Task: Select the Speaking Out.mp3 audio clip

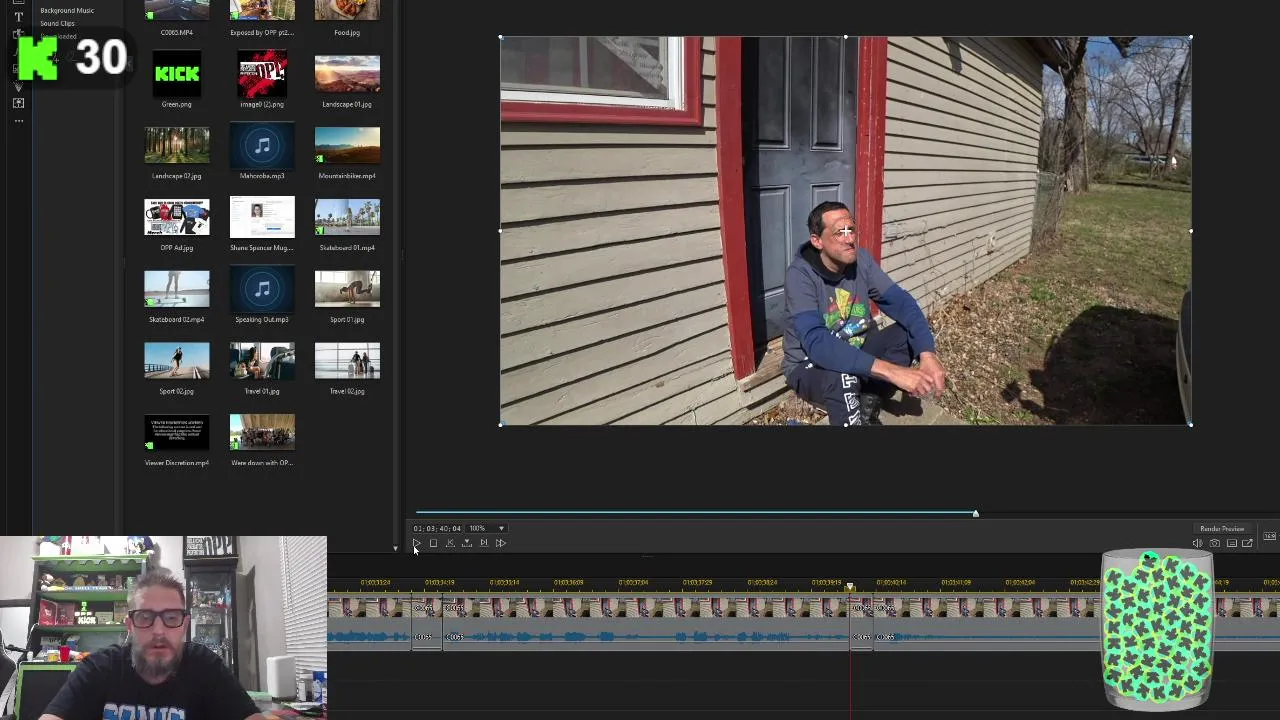Action: pos(262,289)
